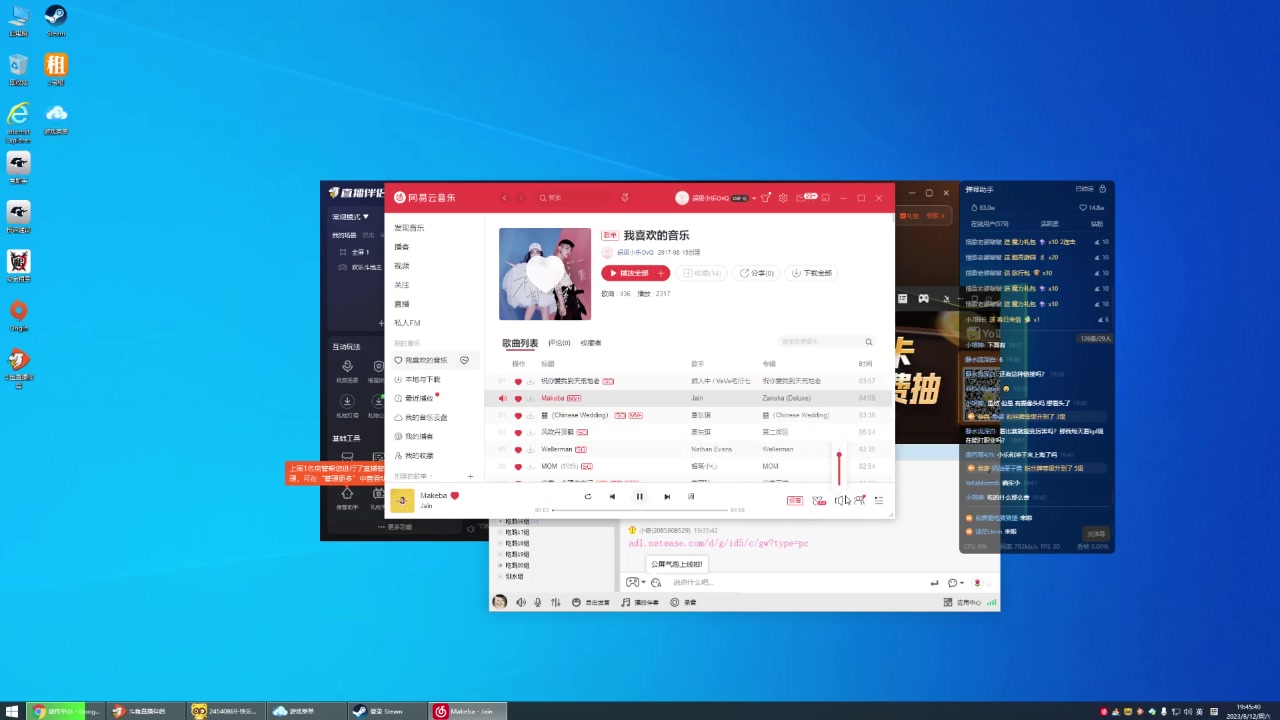Viewport: 1280px width, 720px height.
Task: Switch to the 评论(0) tab
Action: click(x=559, y=343)
